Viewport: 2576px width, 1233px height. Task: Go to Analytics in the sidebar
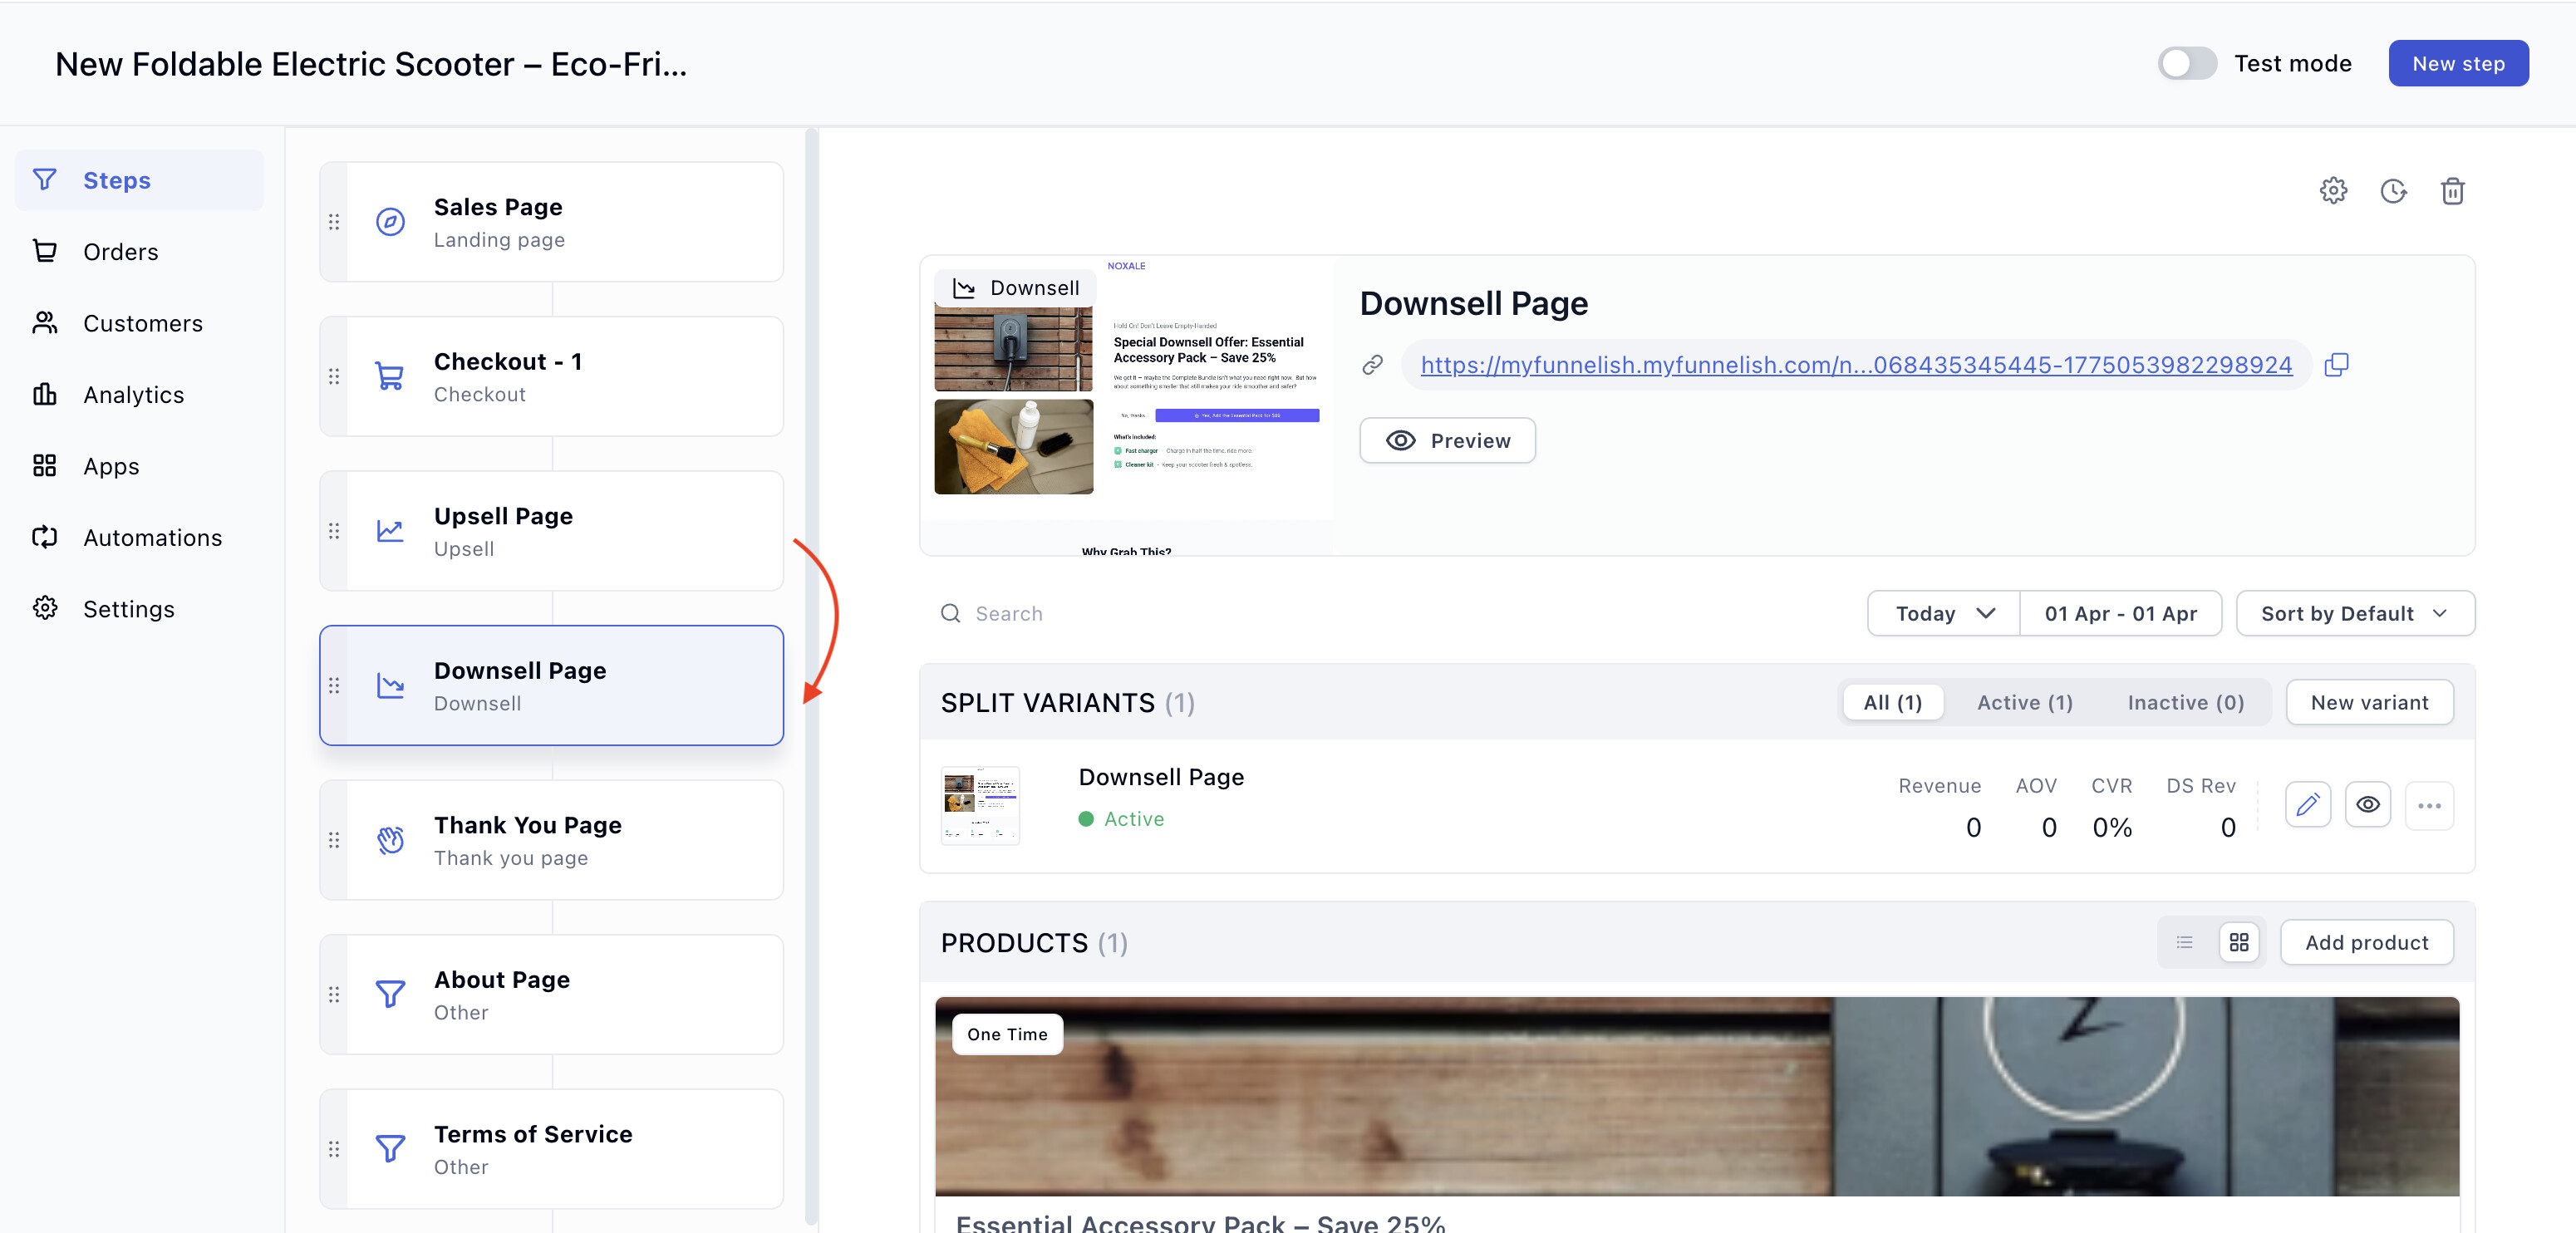click(x=133, y=394)
